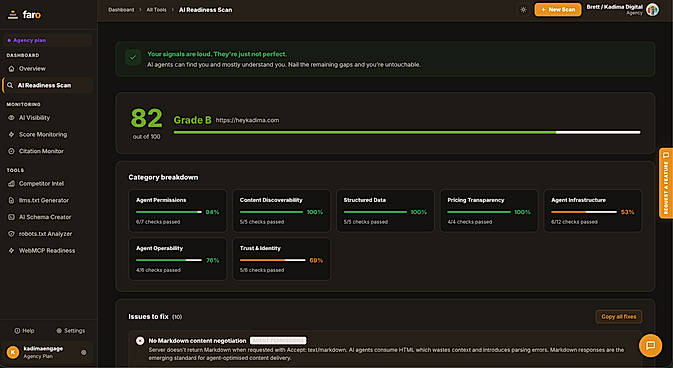This screenshot has height=368, width=673.
Task: Open the https://heykadima.com link
Action: [247, 120]
